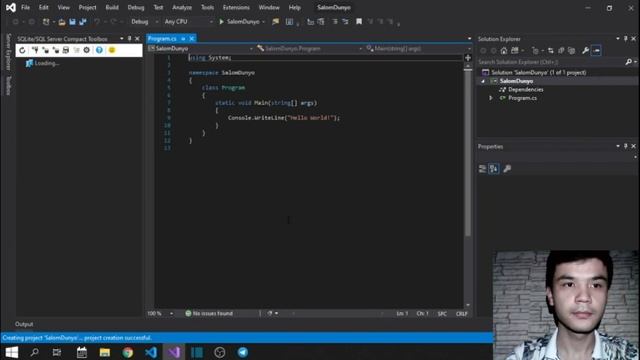Open the Build menu
This screenshot has width=640, height=360.
coord(112,7)
